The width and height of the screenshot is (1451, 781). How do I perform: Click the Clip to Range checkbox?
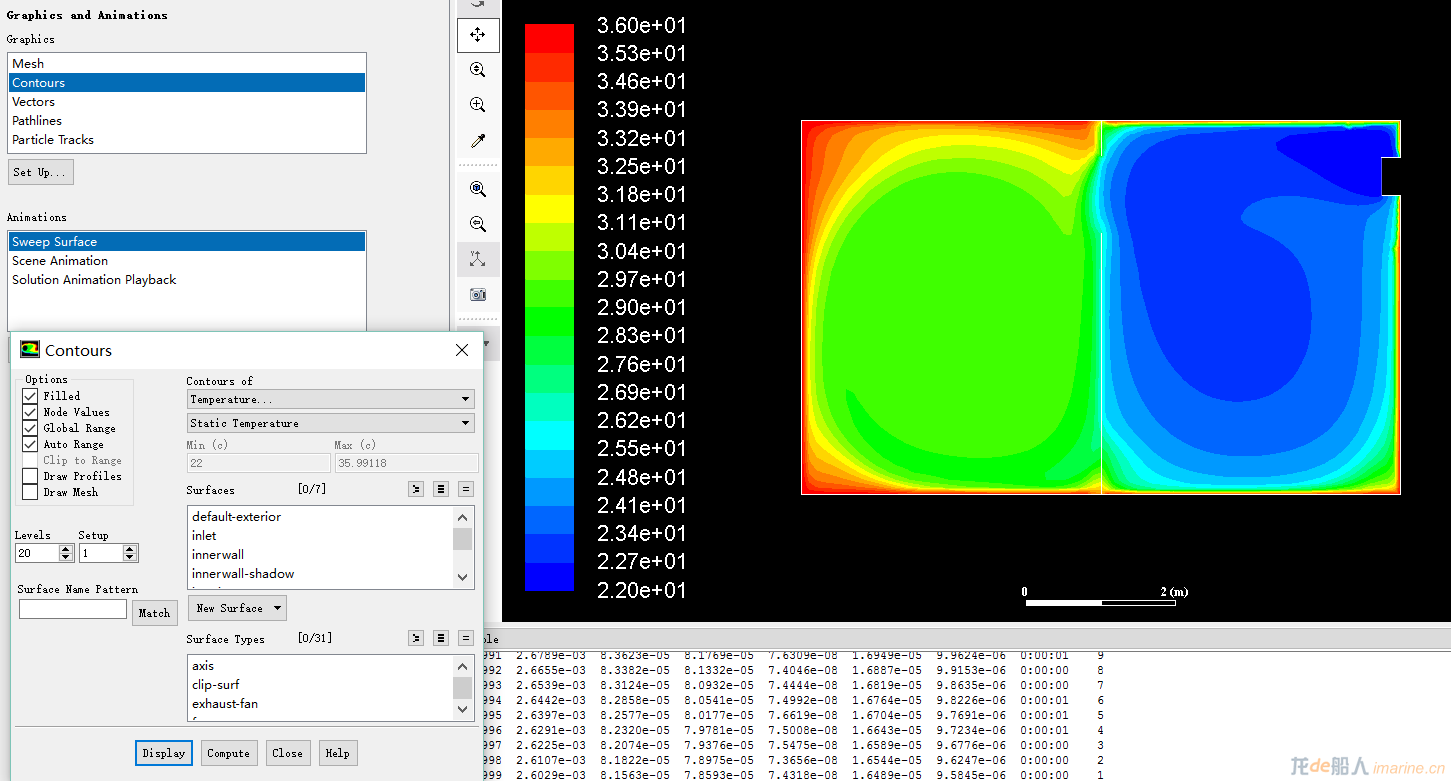[x=30, y=460]
